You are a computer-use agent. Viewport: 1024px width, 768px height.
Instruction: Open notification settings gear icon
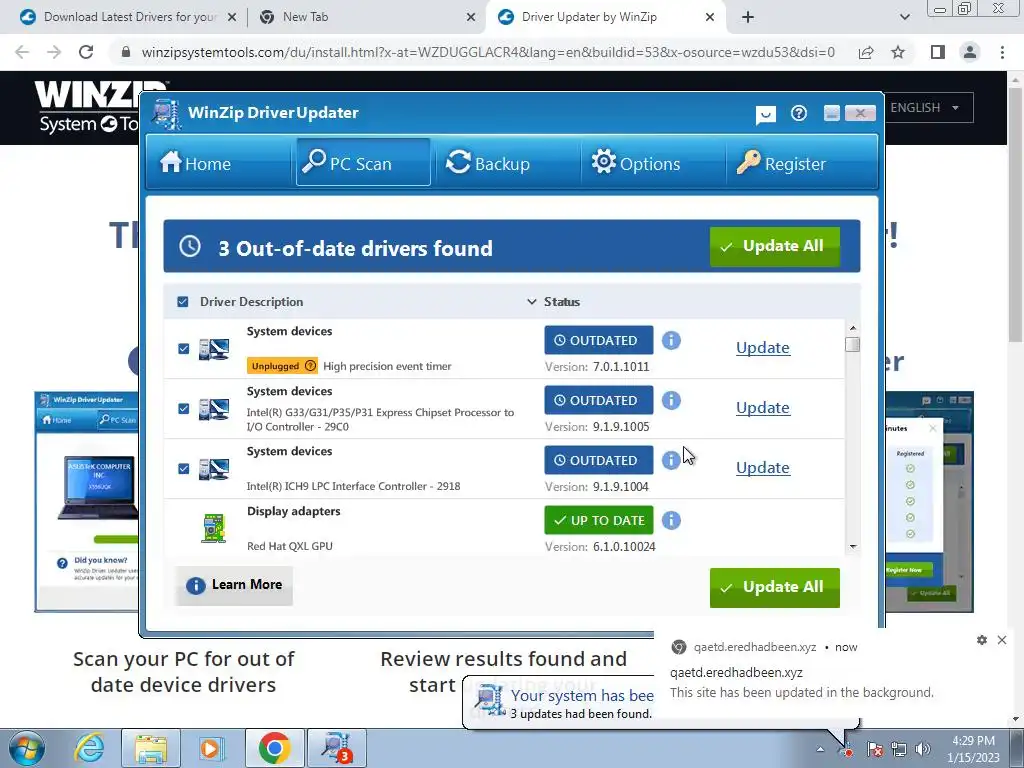pos(982,640)
